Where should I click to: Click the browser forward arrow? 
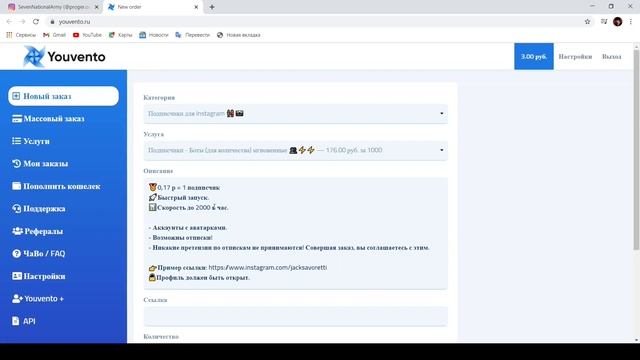[x=22, y=22]
